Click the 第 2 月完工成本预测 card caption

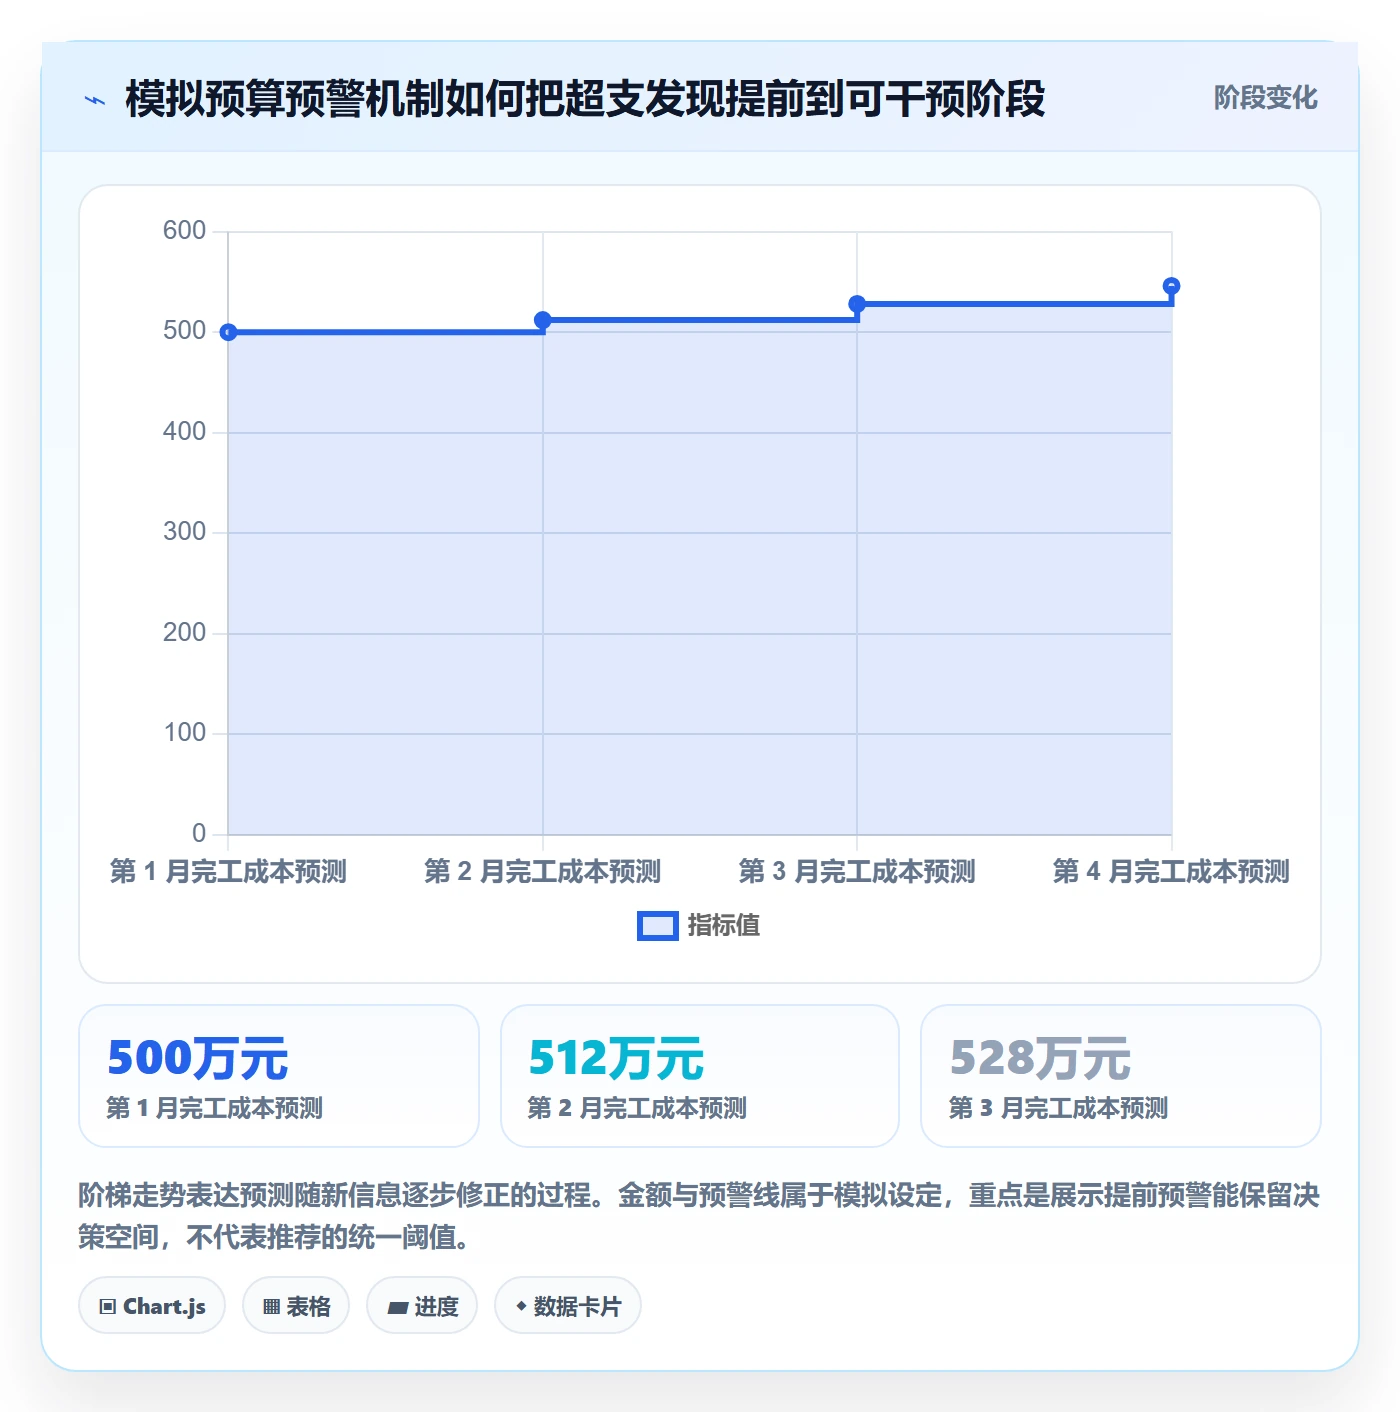click(637, 1108)
